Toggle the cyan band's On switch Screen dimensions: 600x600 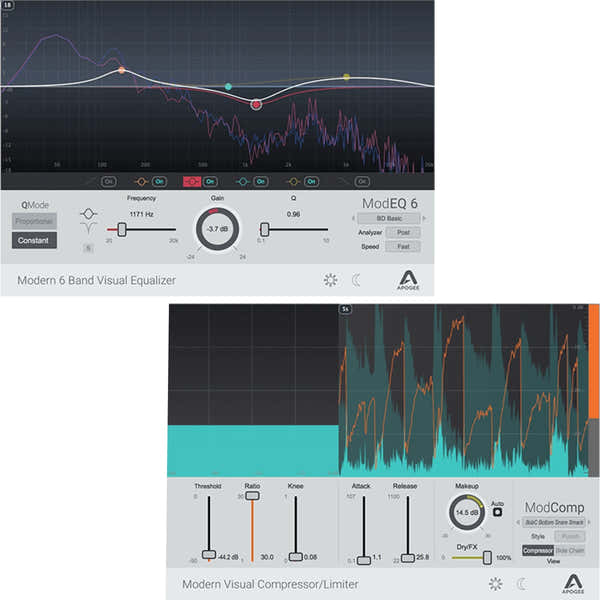pyautogui.click(x=261, y=181)
